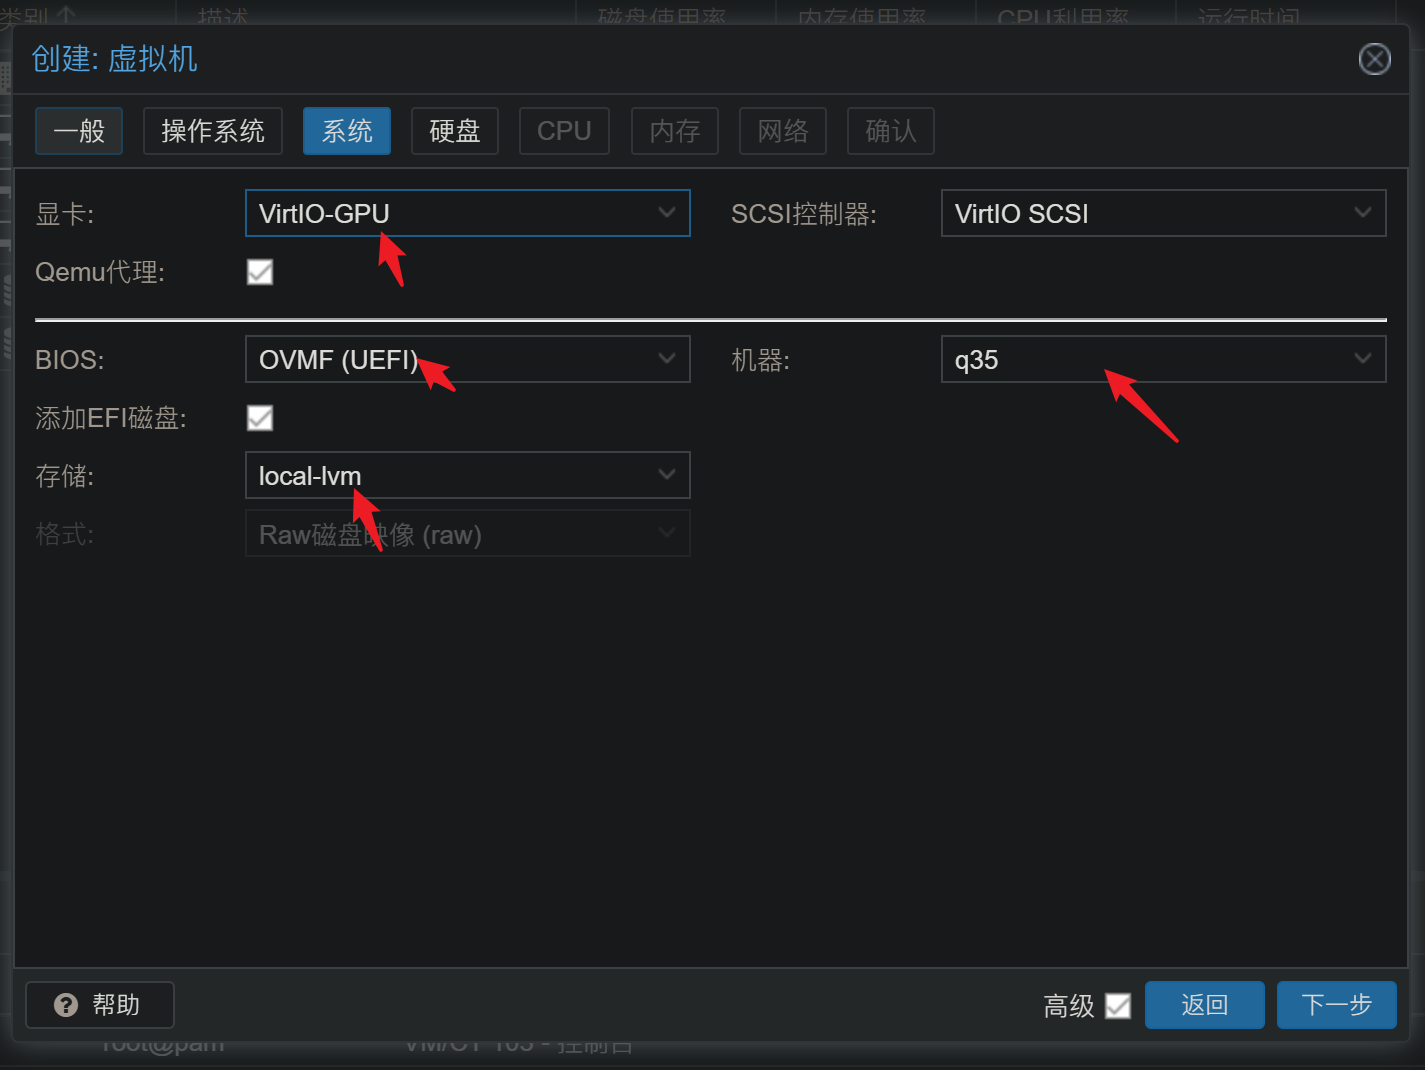Open the 显卡 VirtIO-GPU dropdown

[666, 213]
